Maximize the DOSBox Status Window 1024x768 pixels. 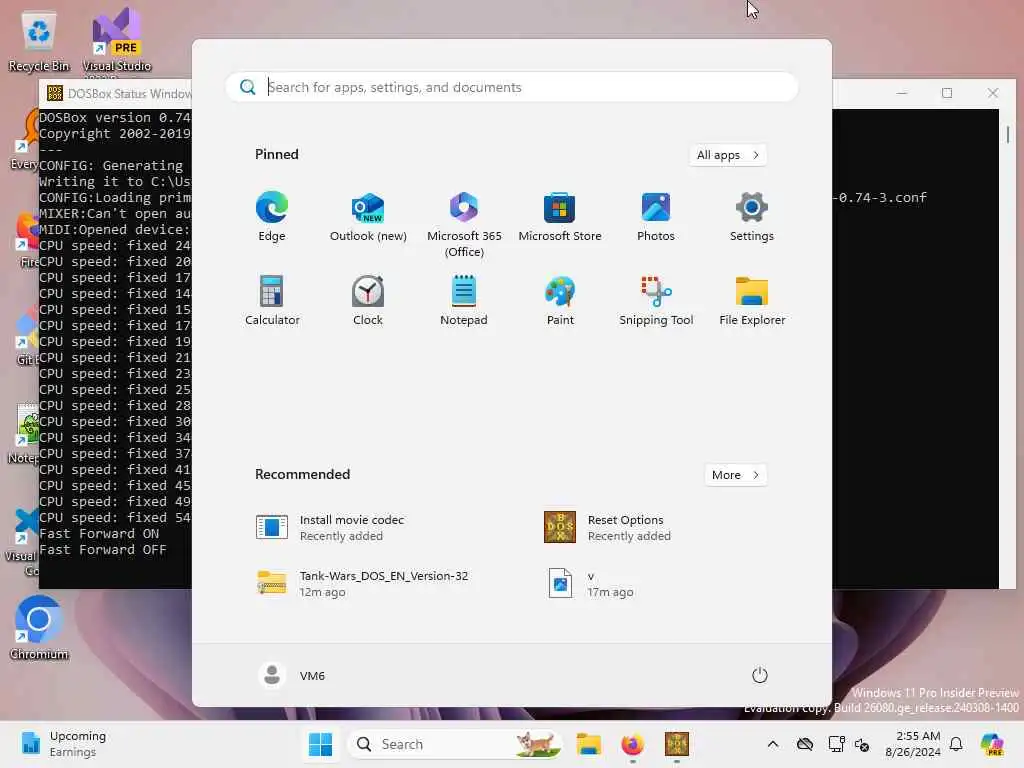pyautogui.click(x=947, y=93)
